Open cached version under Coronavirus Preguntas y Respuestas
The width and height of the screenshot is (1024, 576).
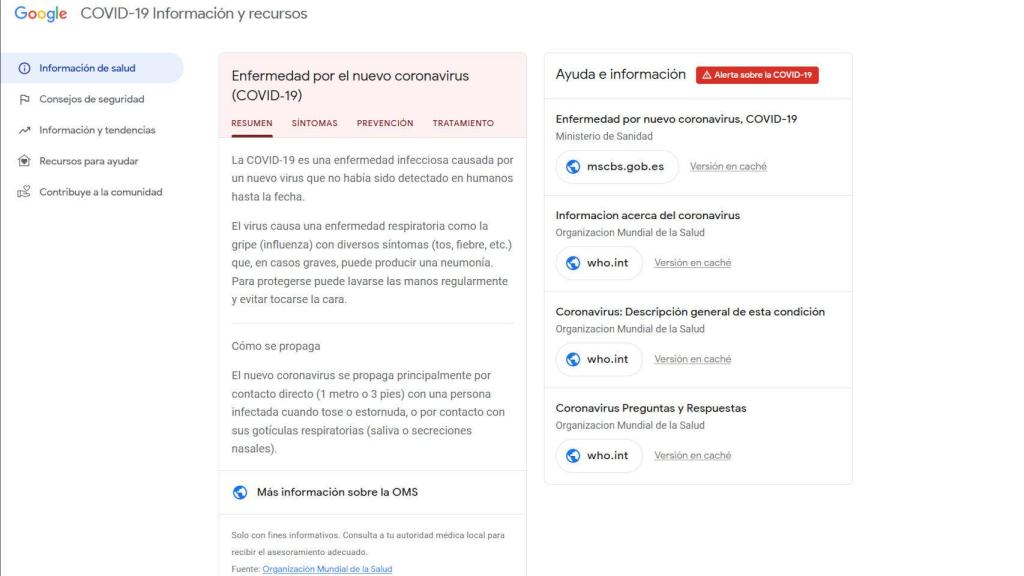tap(692, 455)
